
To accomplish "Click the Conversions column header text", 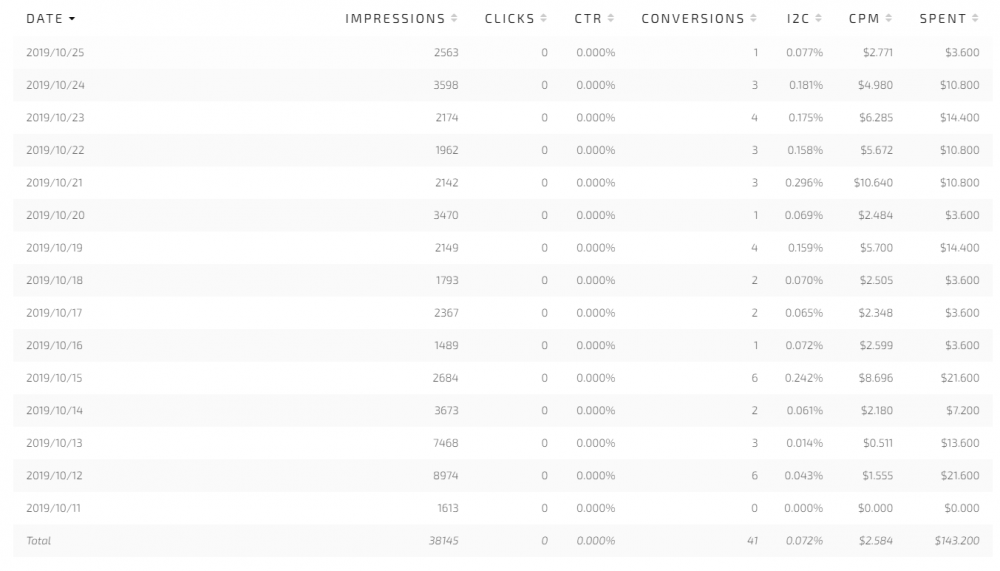I will [x=692, y=19].
